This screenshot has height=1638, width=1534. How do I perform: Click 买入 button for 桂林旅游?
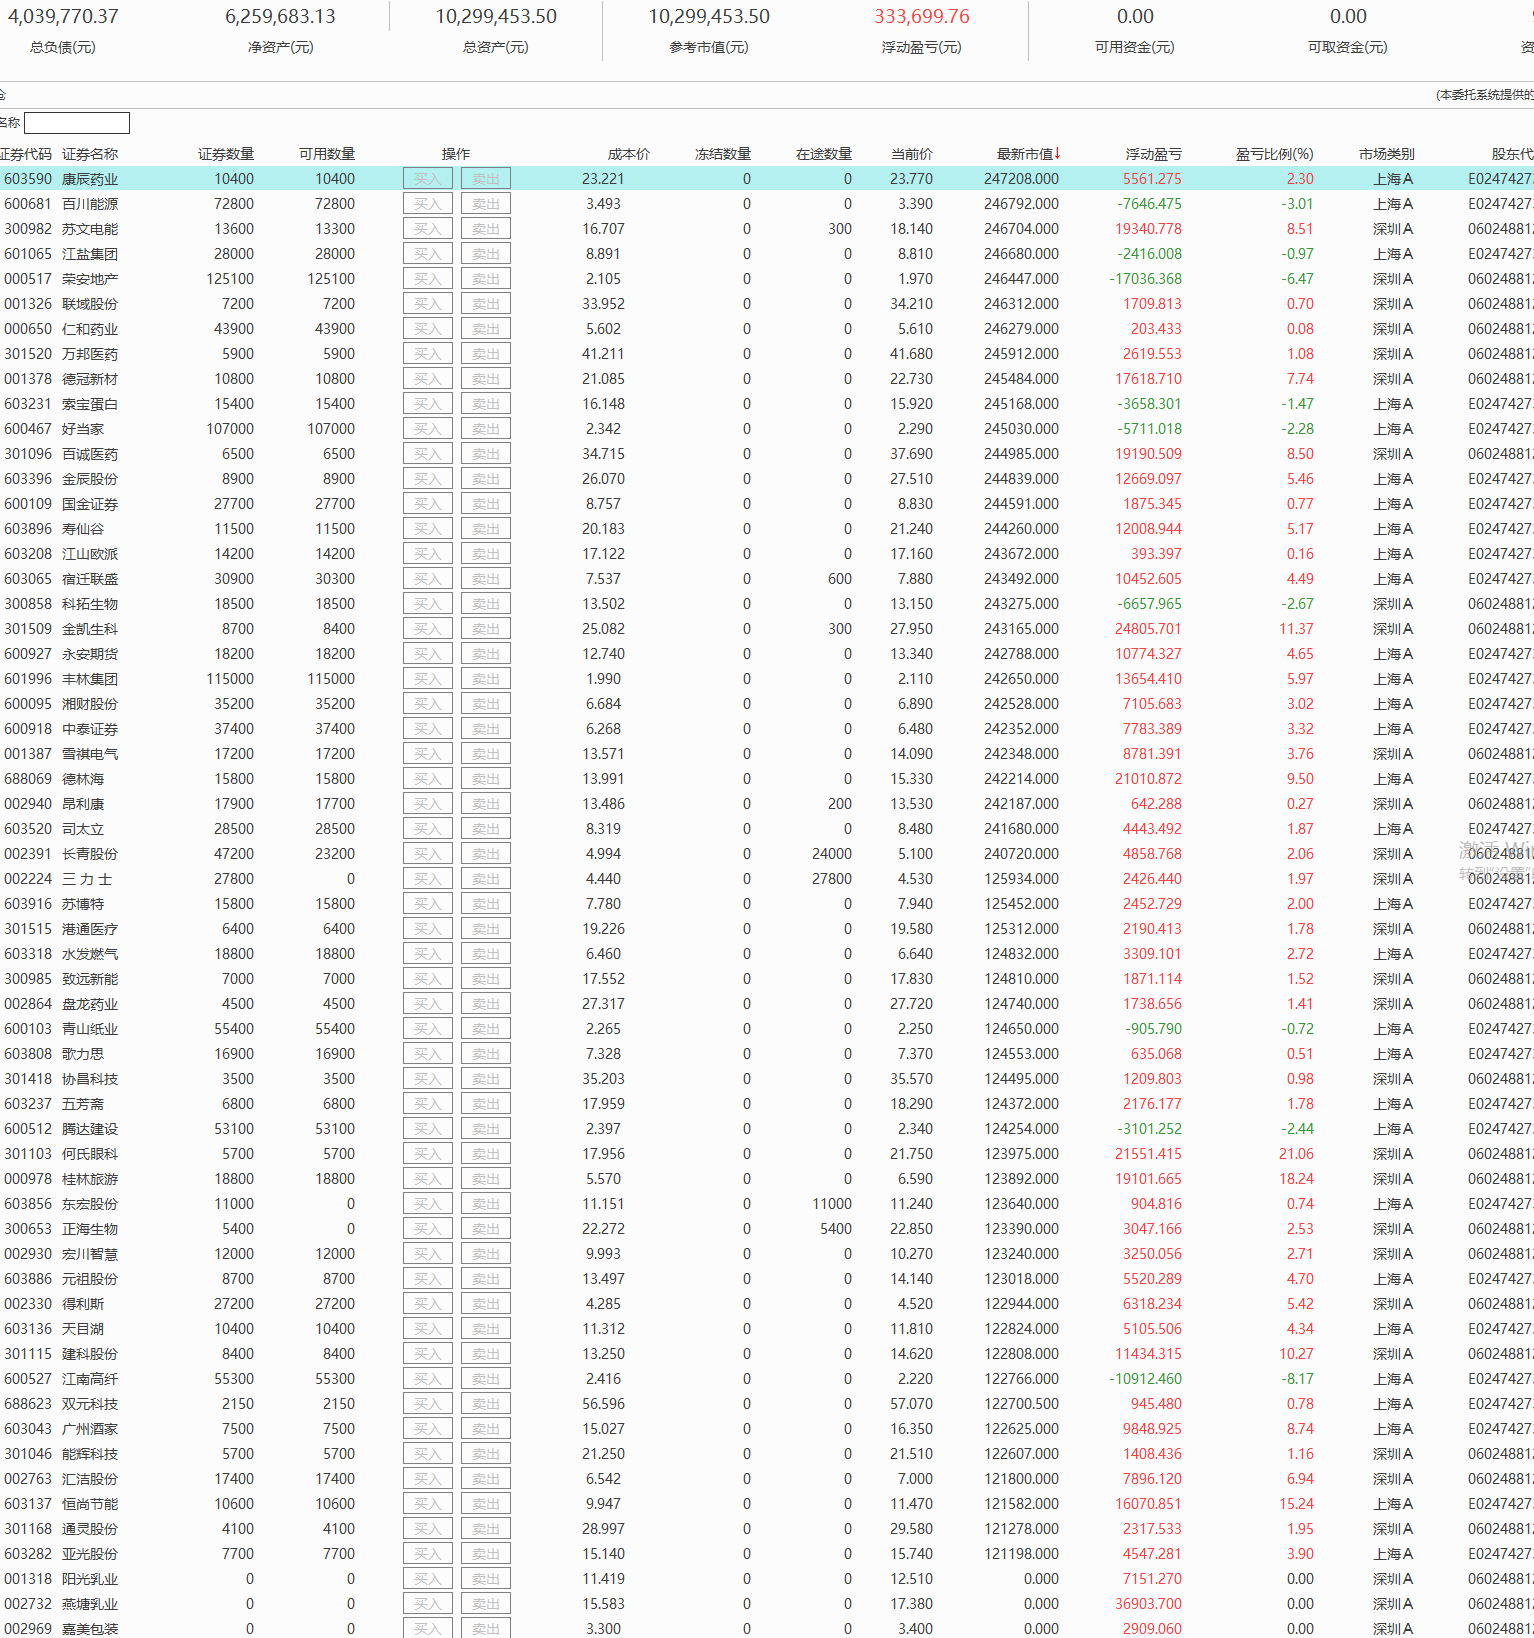pos(428,1179)
